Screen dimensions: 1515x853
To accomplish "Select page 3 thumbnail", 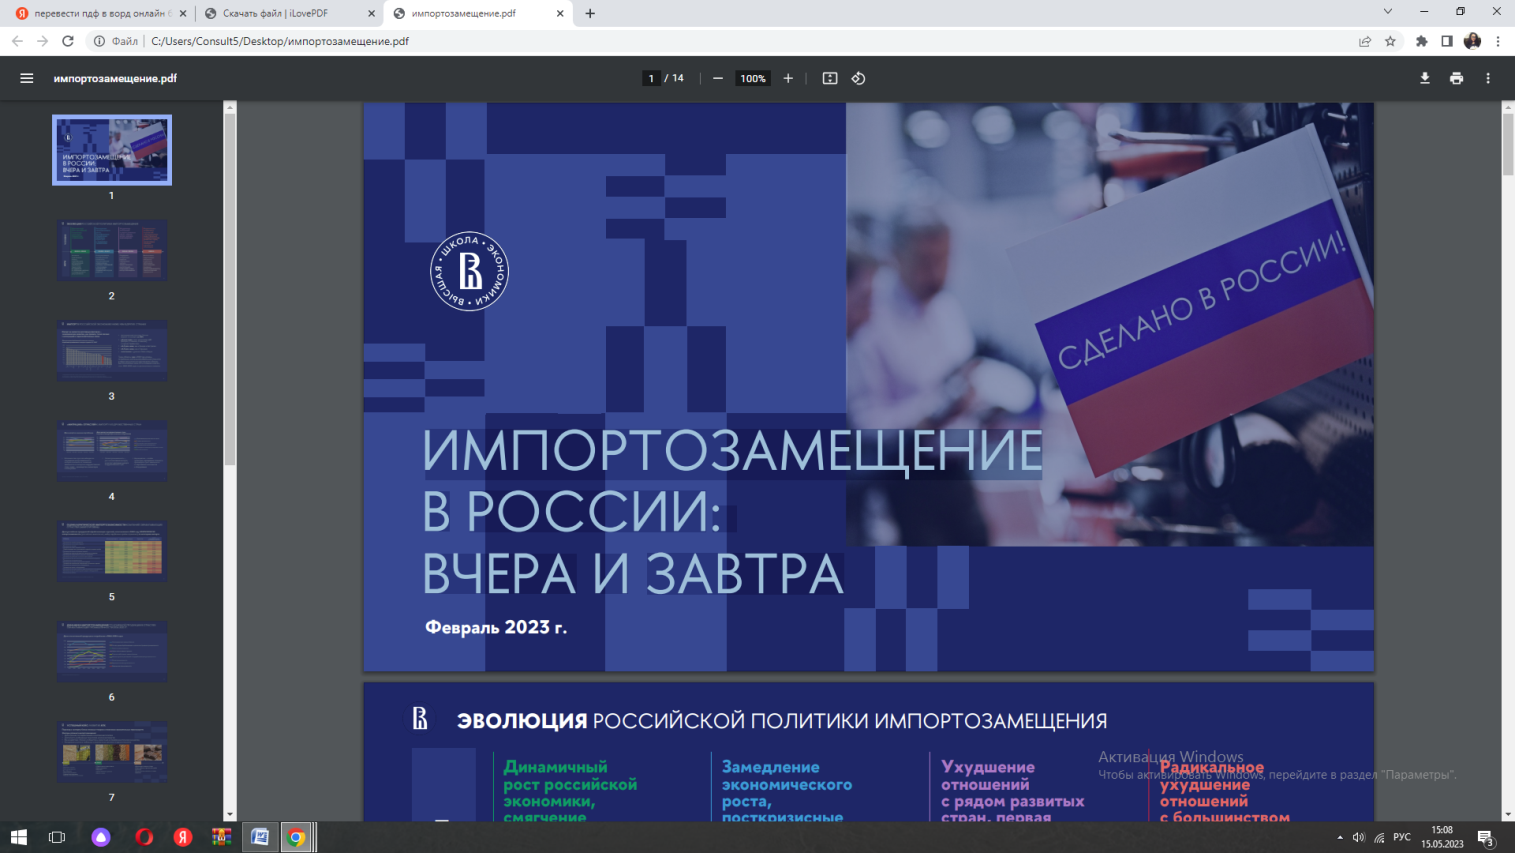I will click(112, 350).
